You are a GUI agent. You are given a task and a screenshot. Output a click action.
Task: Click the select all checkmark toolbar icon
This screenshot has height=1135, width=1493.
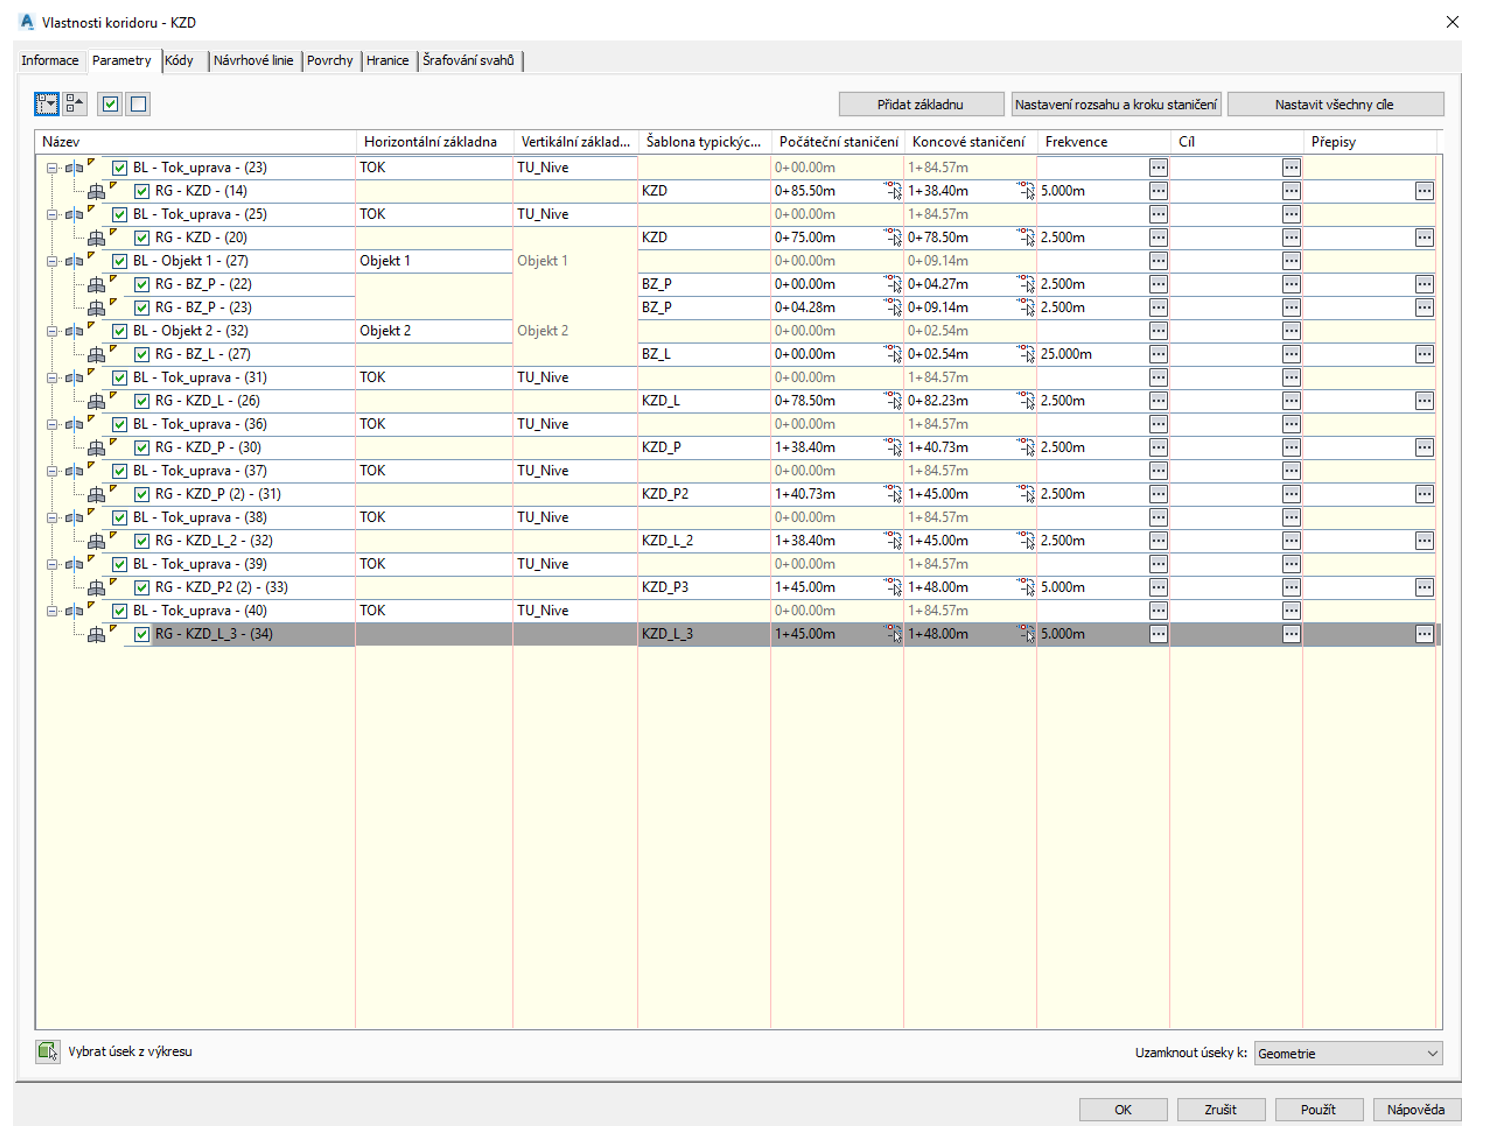(110, 104)
